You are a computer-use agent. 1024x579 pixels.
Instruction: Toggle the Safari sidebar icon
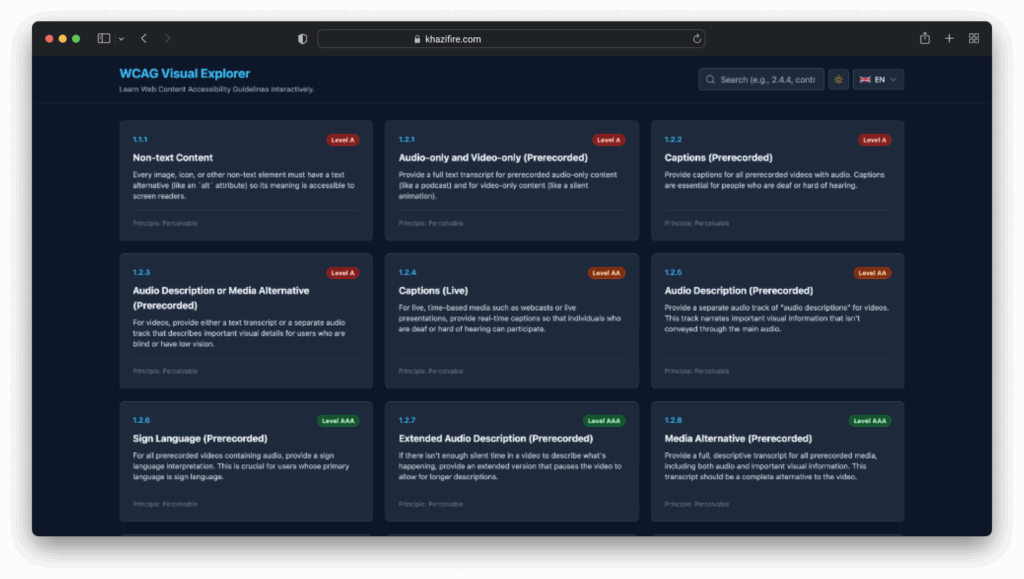(104, 39)
